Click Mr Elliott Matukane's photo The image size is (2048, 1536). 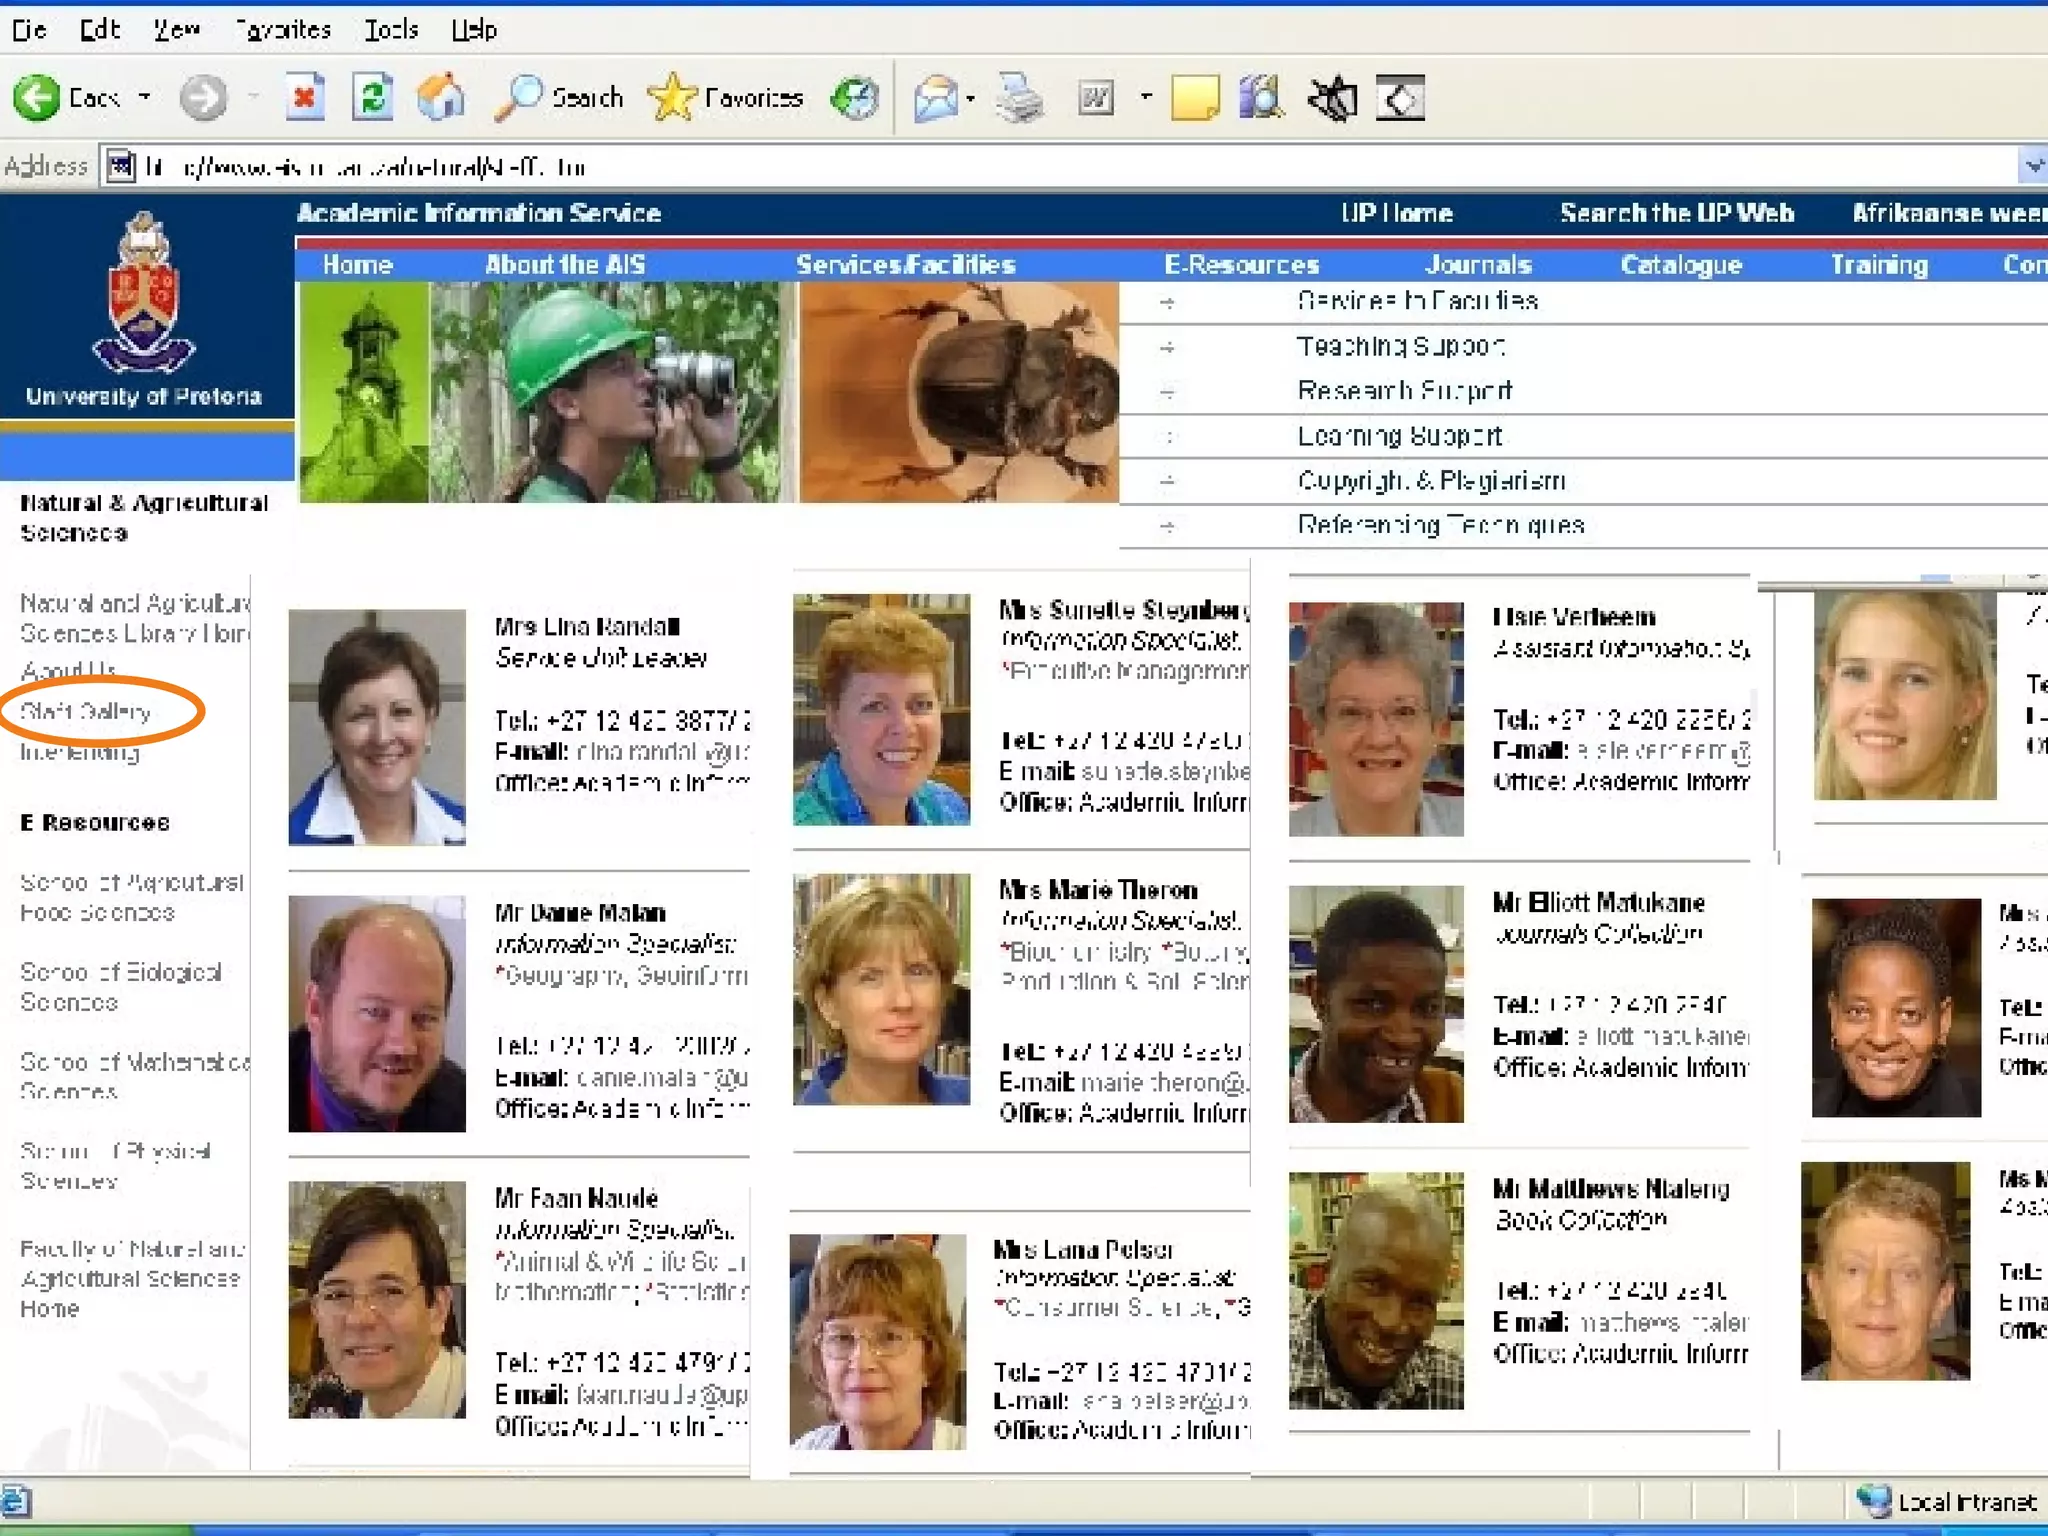click(1376, 1004)
